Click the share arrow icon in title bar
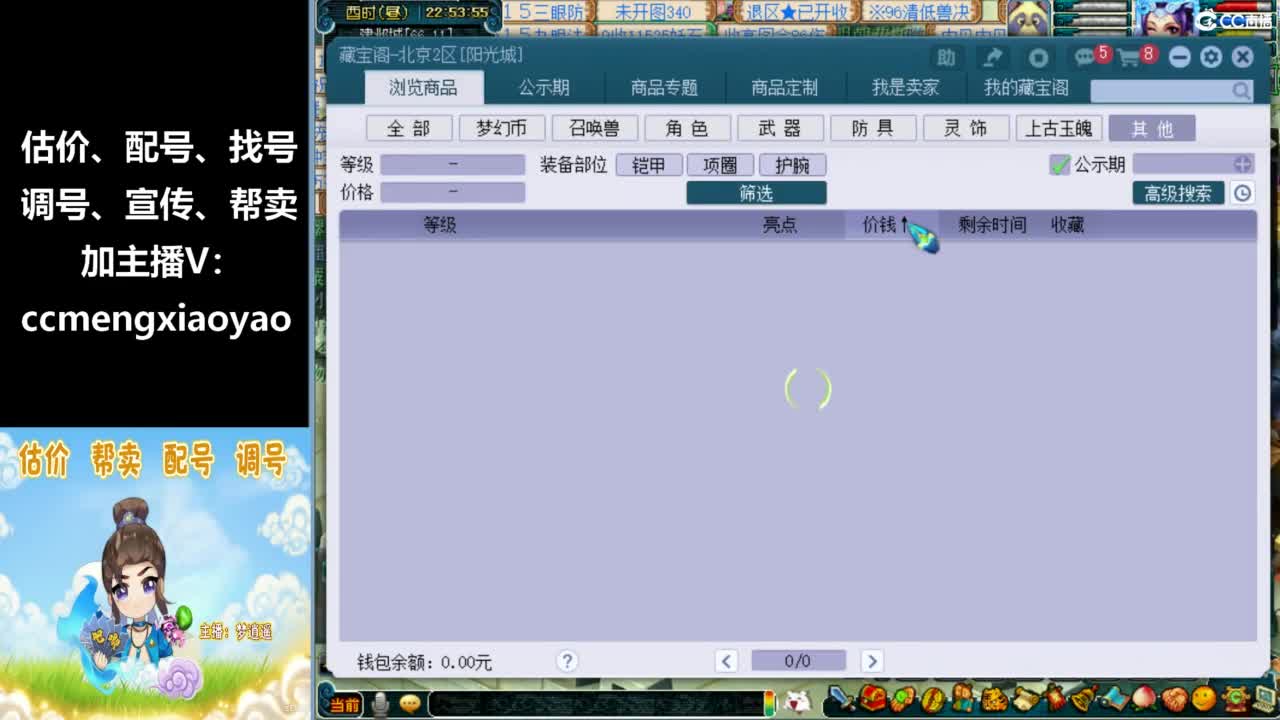The width and height of the screenshot is (1280, 720). pyautogui.click(x=992, y=57)
